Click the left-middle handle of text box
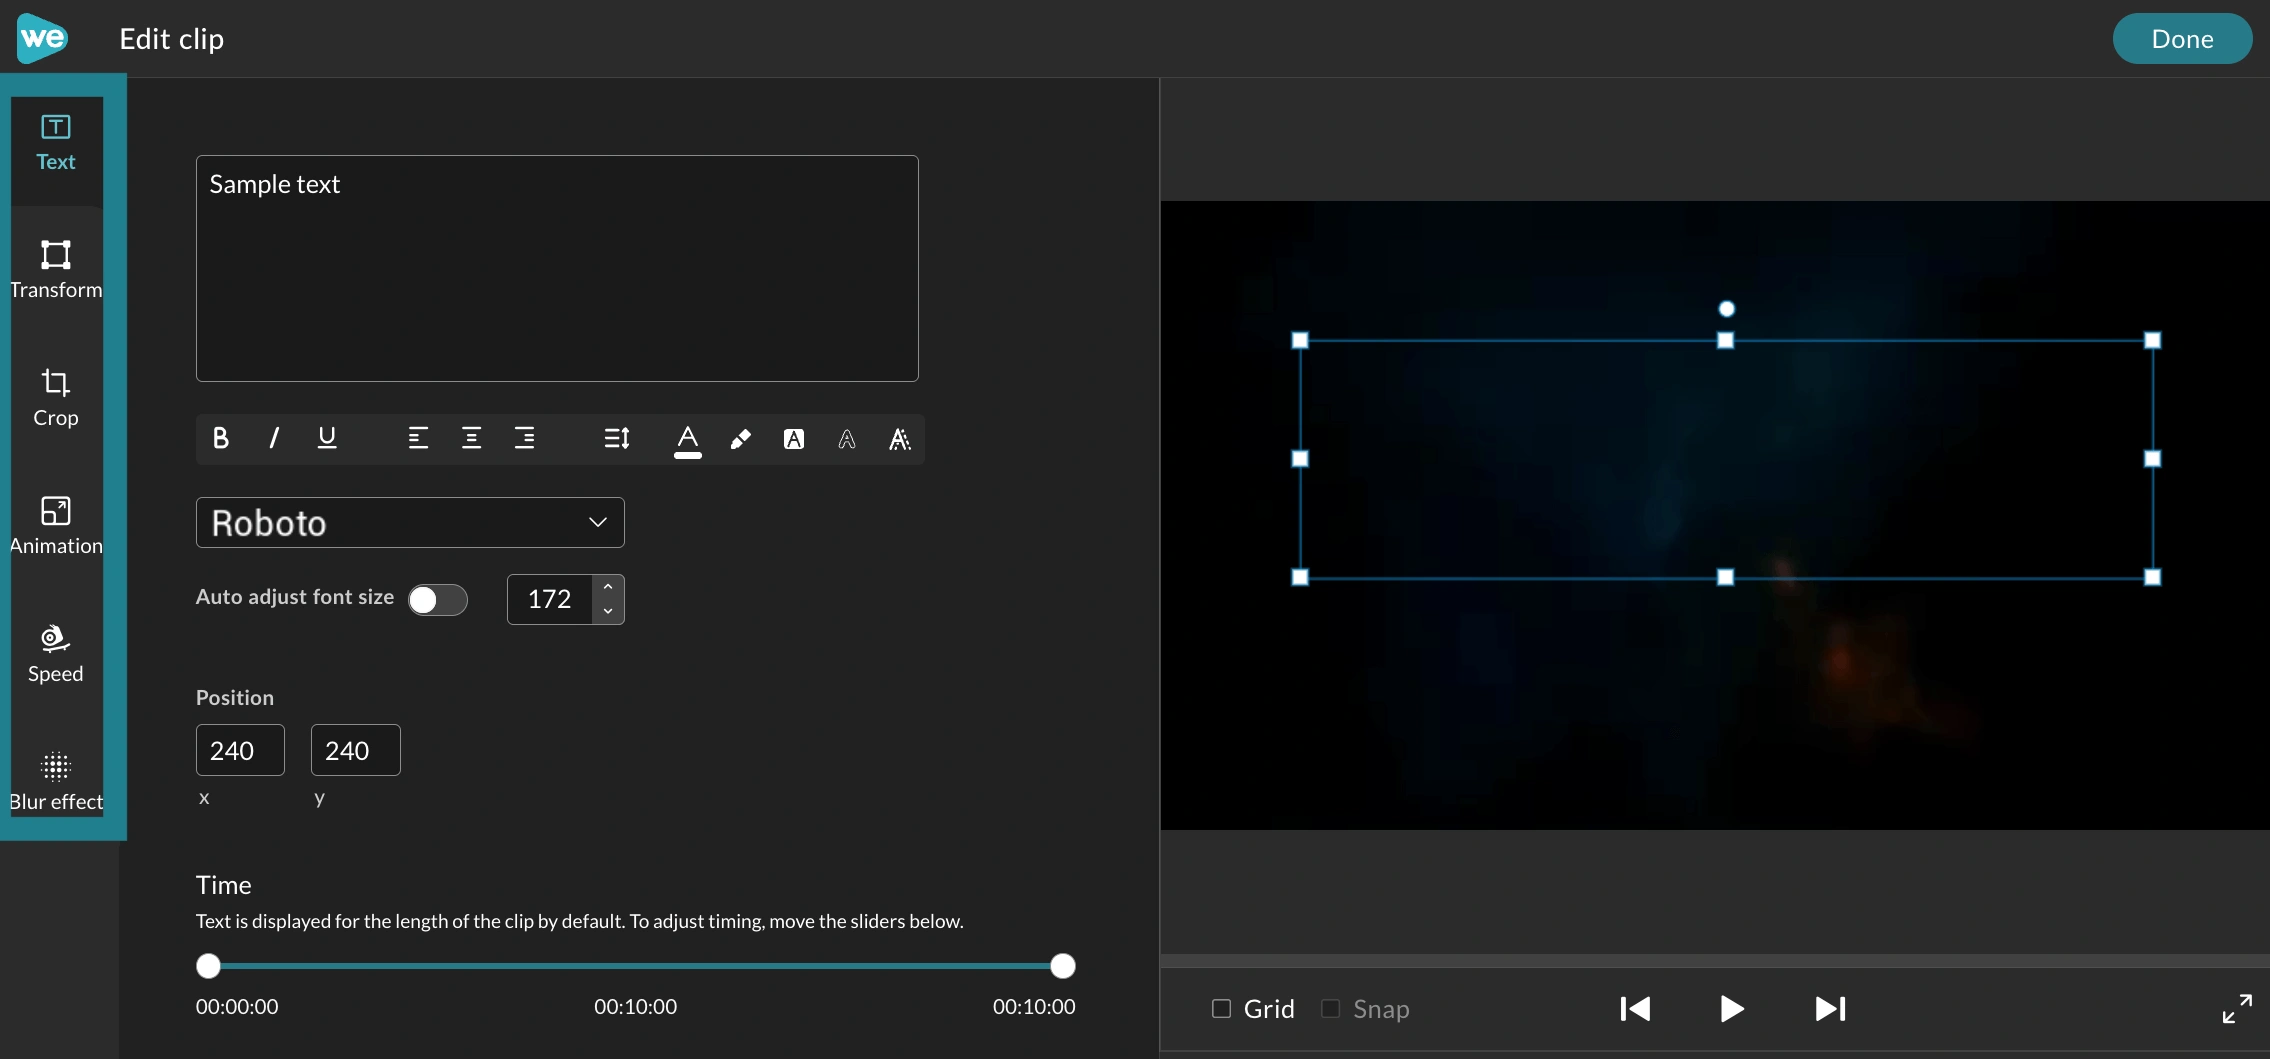The width and height of the screenshot is (2270, 1059). pos(1300,458)
